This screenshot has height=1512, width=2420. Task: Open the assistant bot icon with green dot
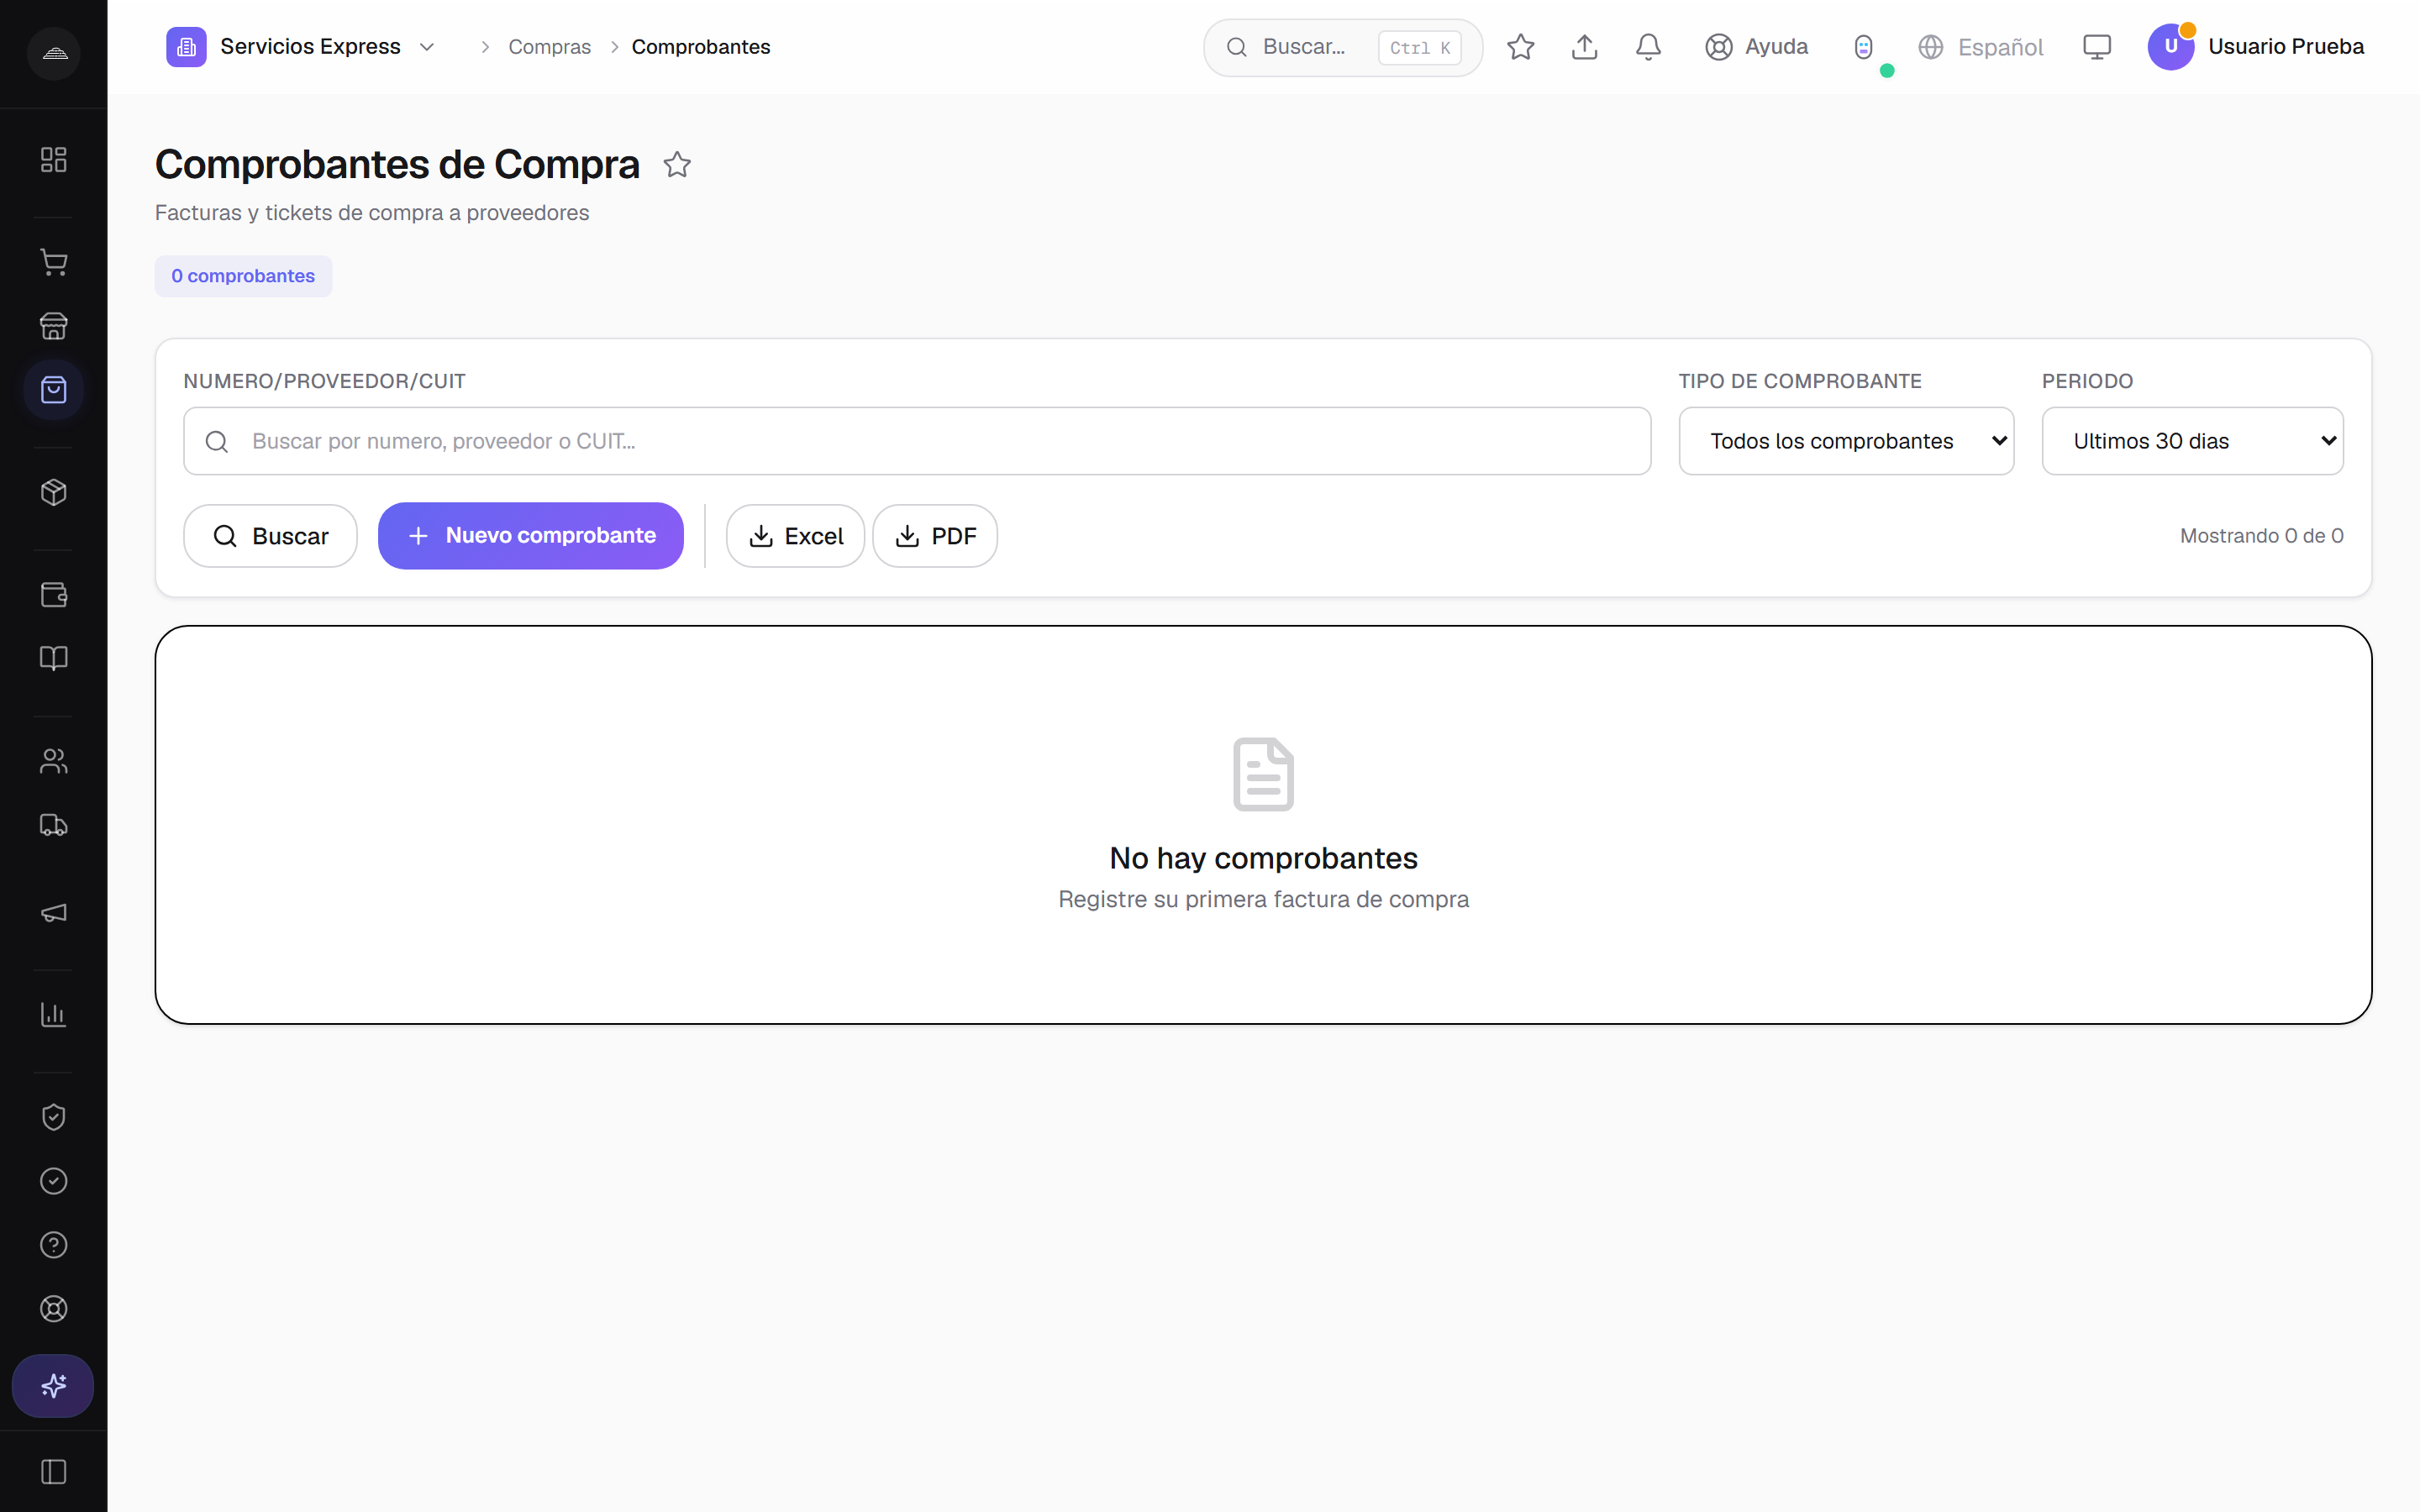click(x=1863, y=47)
